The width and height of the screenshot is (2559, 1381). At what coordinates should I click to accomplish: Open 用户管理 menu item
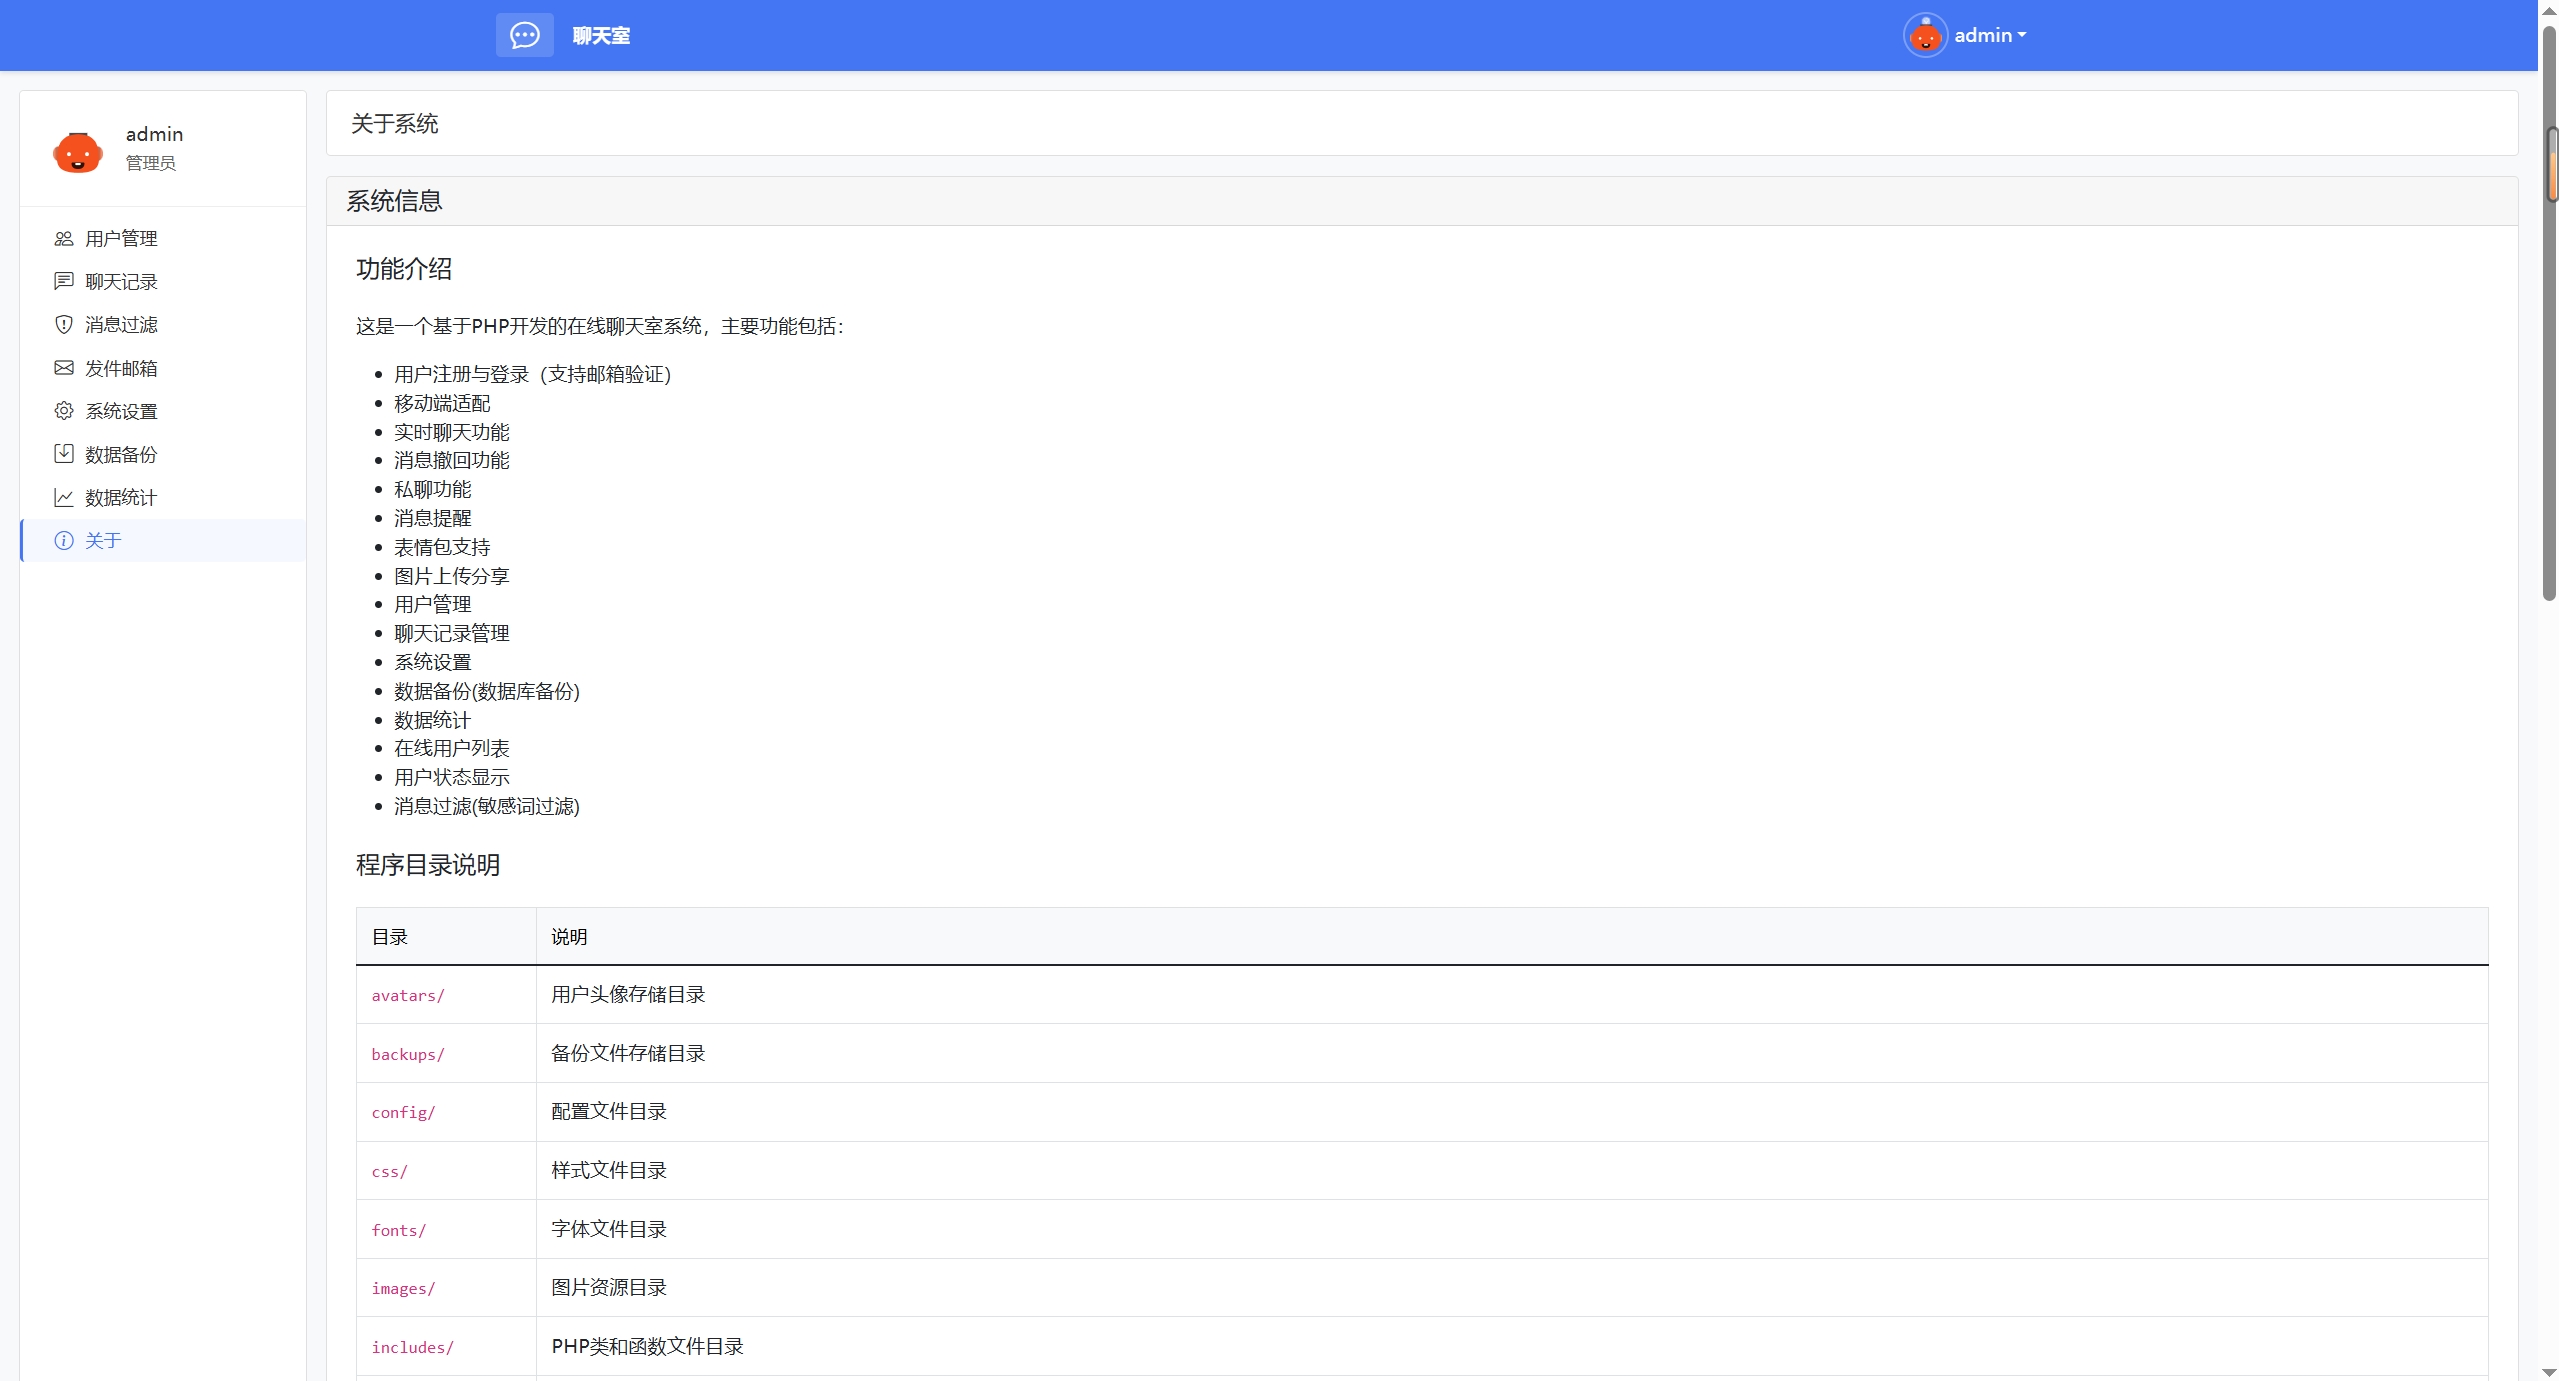121,238
